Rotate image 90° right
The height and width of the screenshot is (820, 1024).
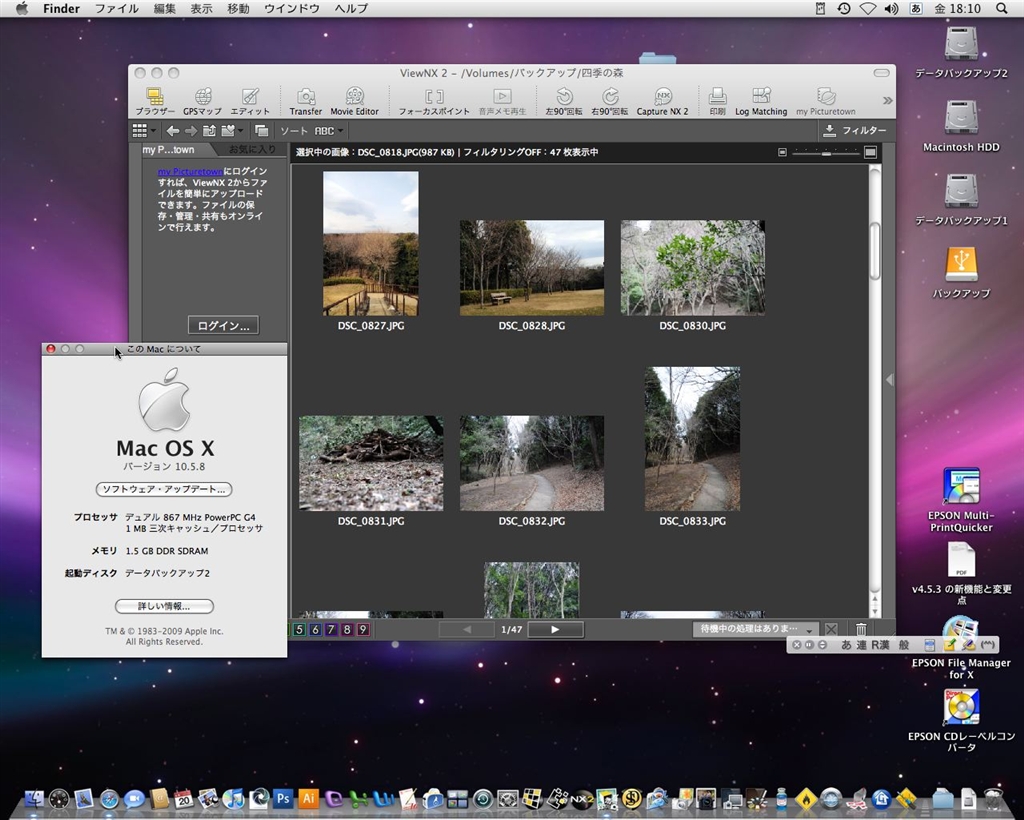[x=609, y=98]
